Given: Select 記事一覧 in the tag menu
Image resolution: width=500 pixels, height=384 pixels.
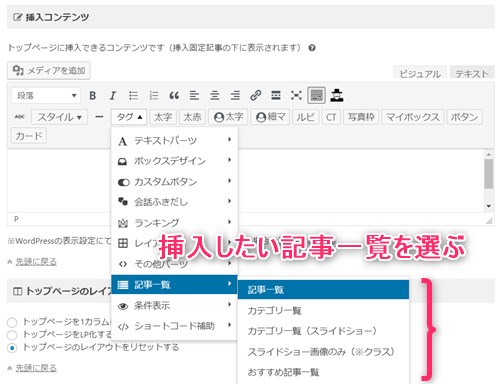Looking at the screenshot, I should 174,284.
